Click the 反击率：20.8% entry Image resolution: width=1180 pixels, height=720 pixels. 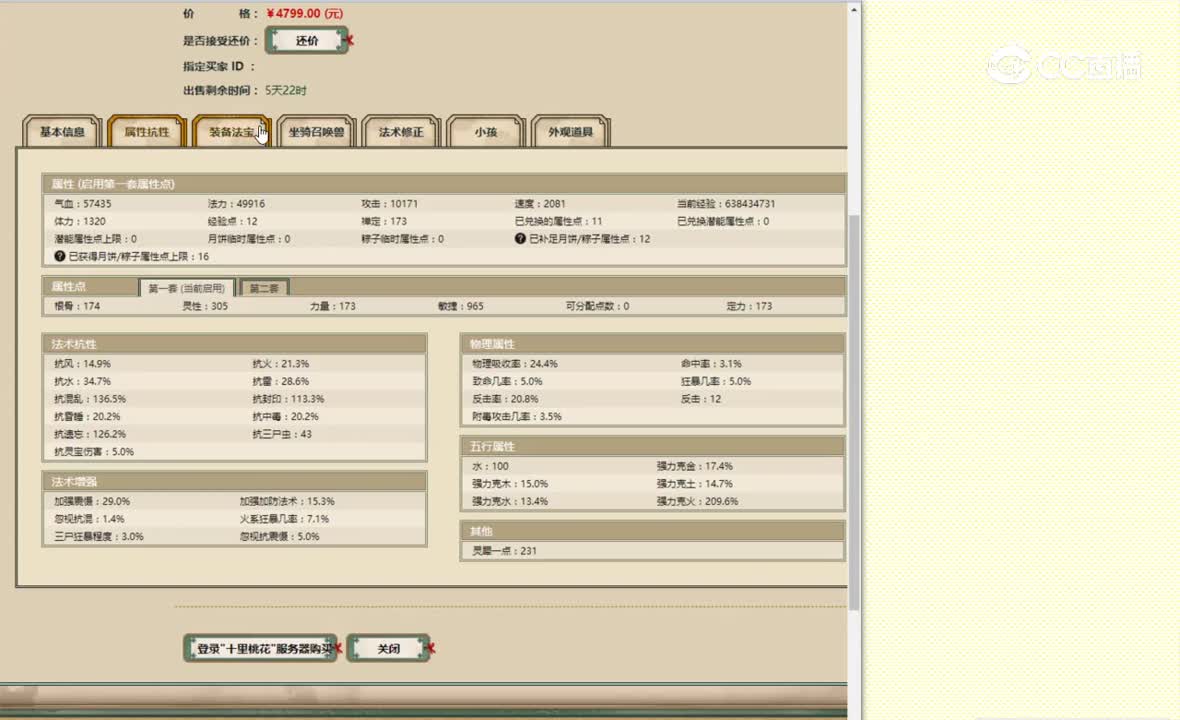505,399
